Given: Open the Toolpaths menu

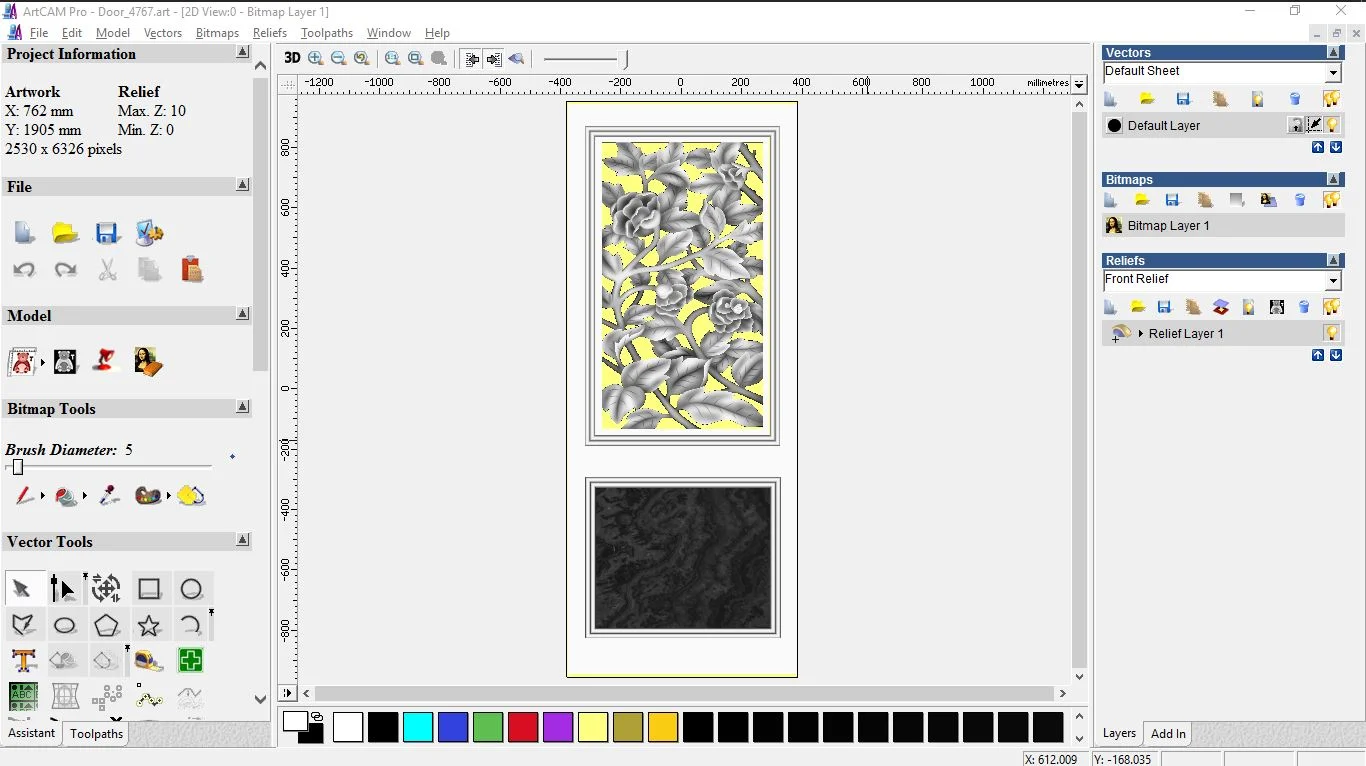Looking at the screenshot, I should pos(327,33).
